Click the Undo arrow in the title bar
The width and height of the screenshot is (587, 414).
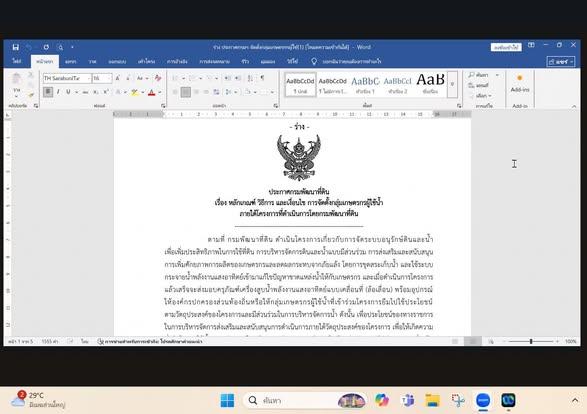coord(28,47)
